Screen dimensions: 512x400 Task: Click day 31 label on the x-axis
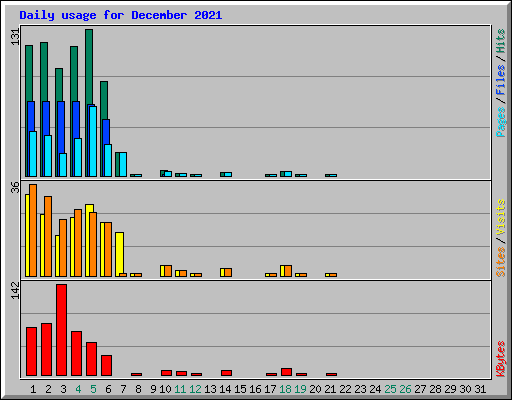tap(480, 389)
